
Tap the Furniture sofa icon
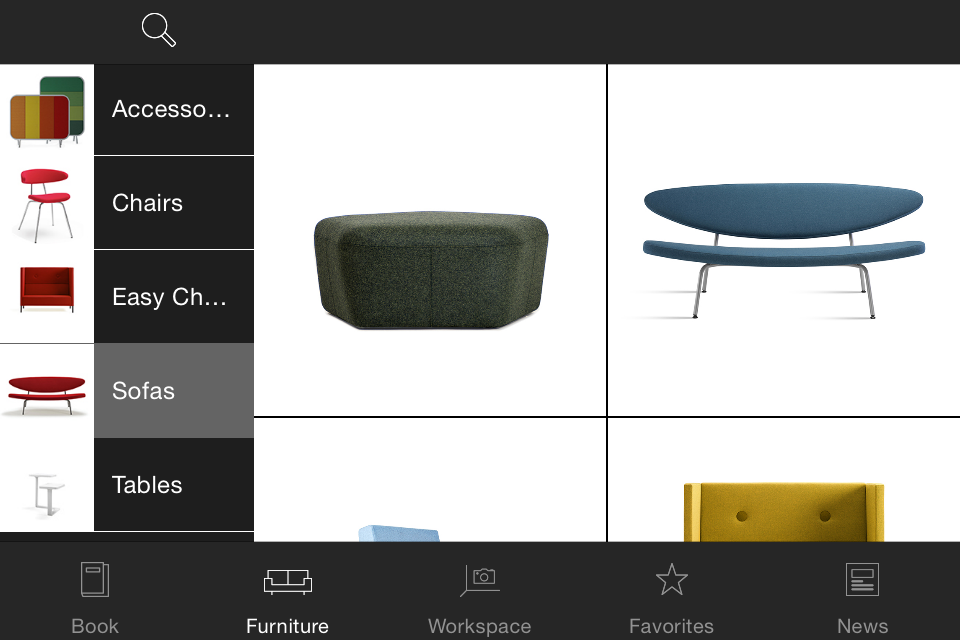point(288,581)
